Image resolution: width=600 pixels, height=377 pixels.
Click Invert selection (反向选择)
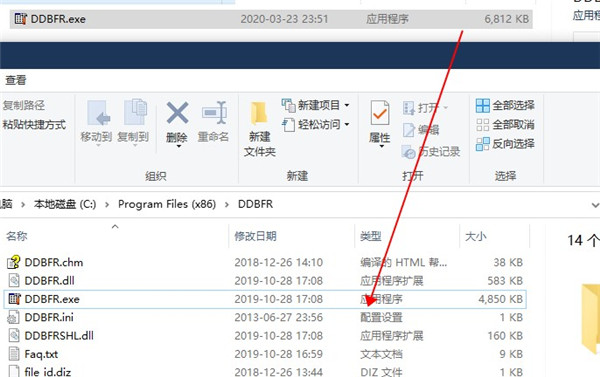point(505,144)
